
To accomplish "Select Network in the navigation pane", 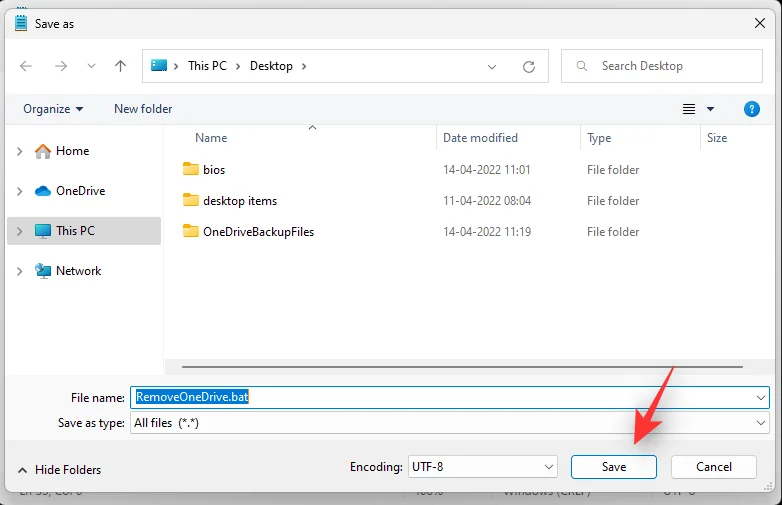I will point(78,271).
